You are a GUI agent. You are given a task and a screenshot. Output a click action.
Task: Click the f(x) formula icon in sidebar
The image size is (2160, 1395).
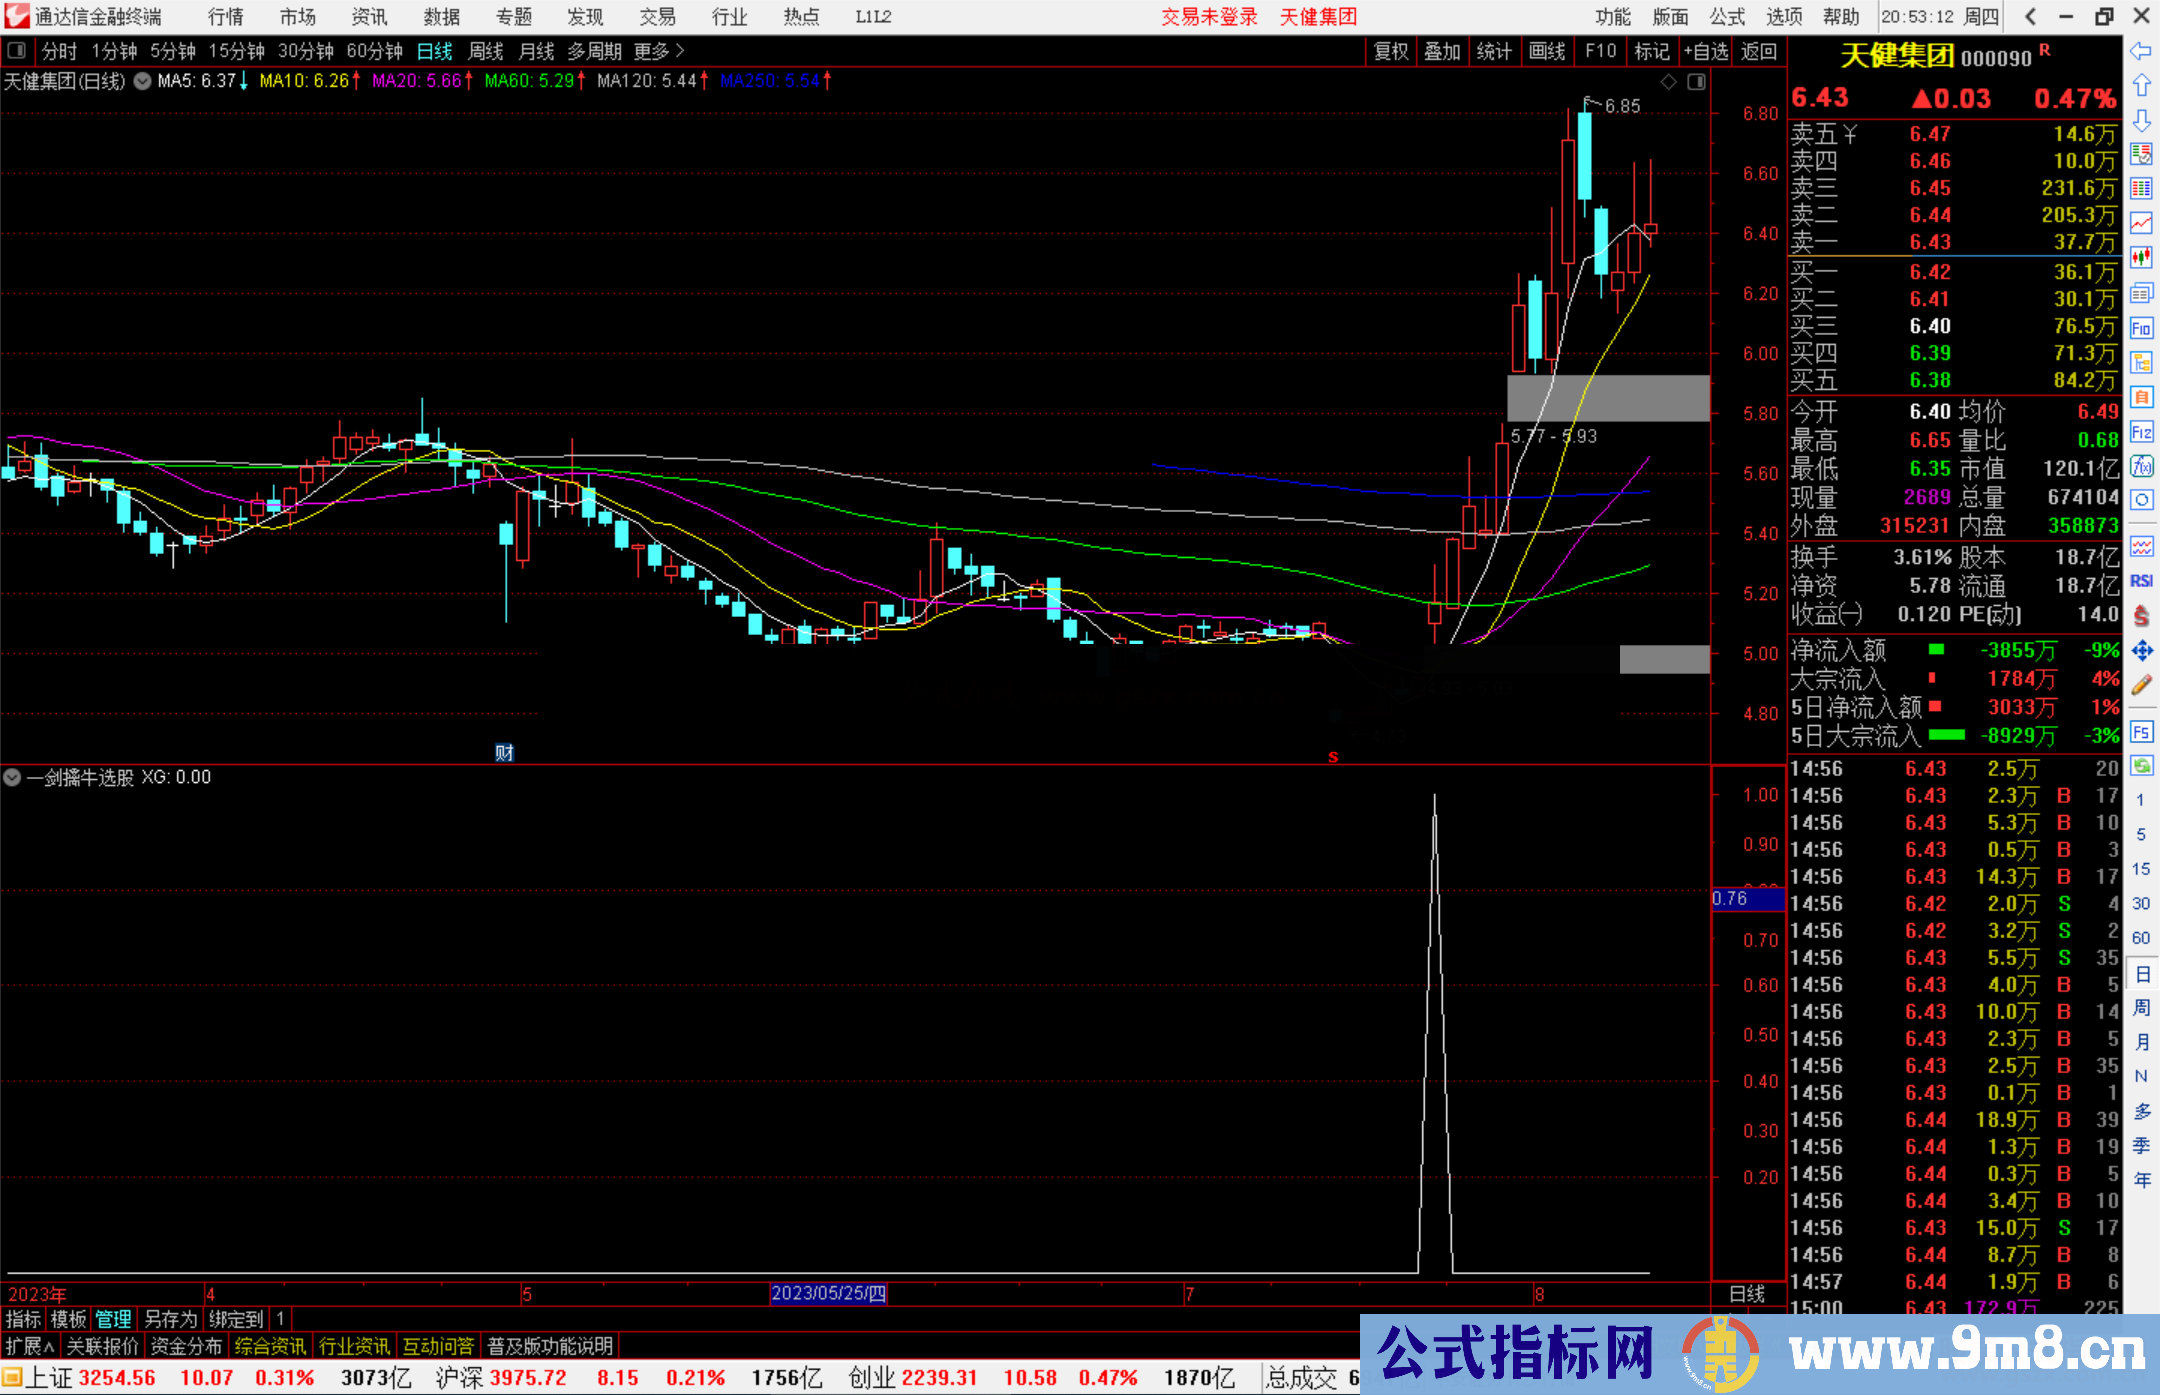2141,466
